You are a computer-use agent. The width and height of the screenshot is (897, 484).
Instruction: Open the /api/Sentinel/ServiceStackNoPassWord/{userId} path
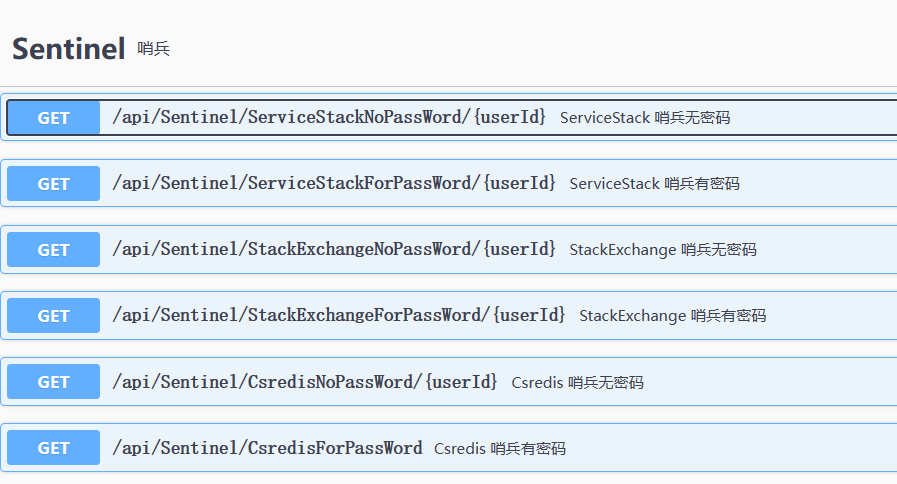(329, 117)
